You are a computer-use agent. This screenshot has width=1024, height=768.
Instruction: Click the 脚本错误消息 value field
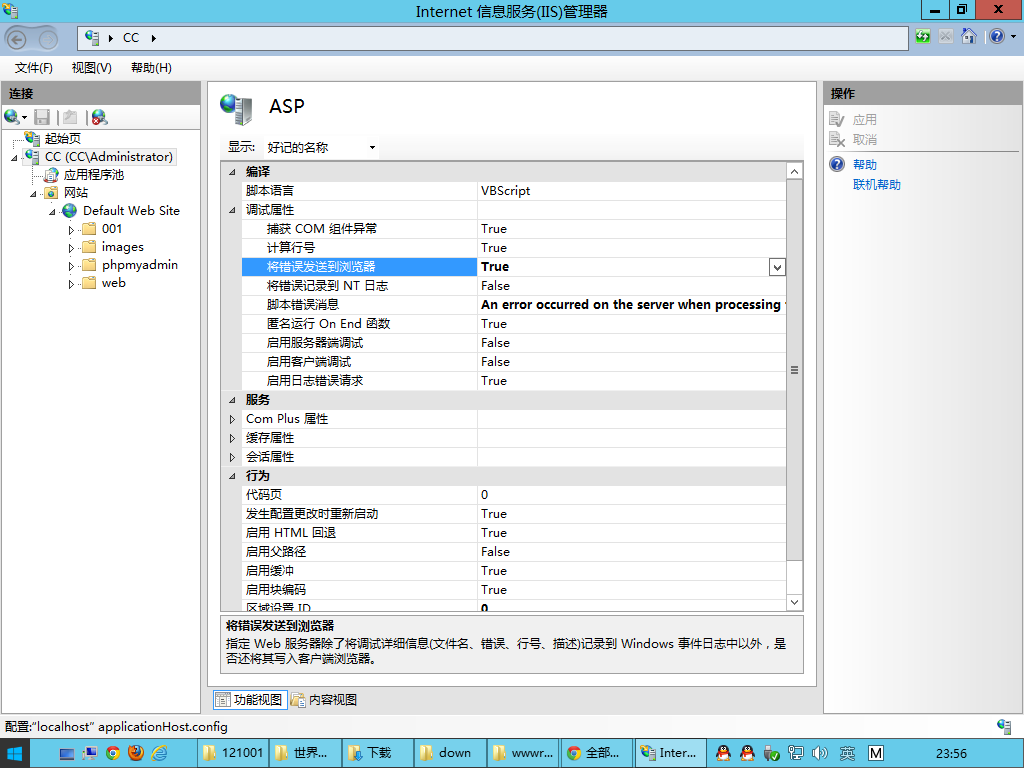click(x=632, y=305)
